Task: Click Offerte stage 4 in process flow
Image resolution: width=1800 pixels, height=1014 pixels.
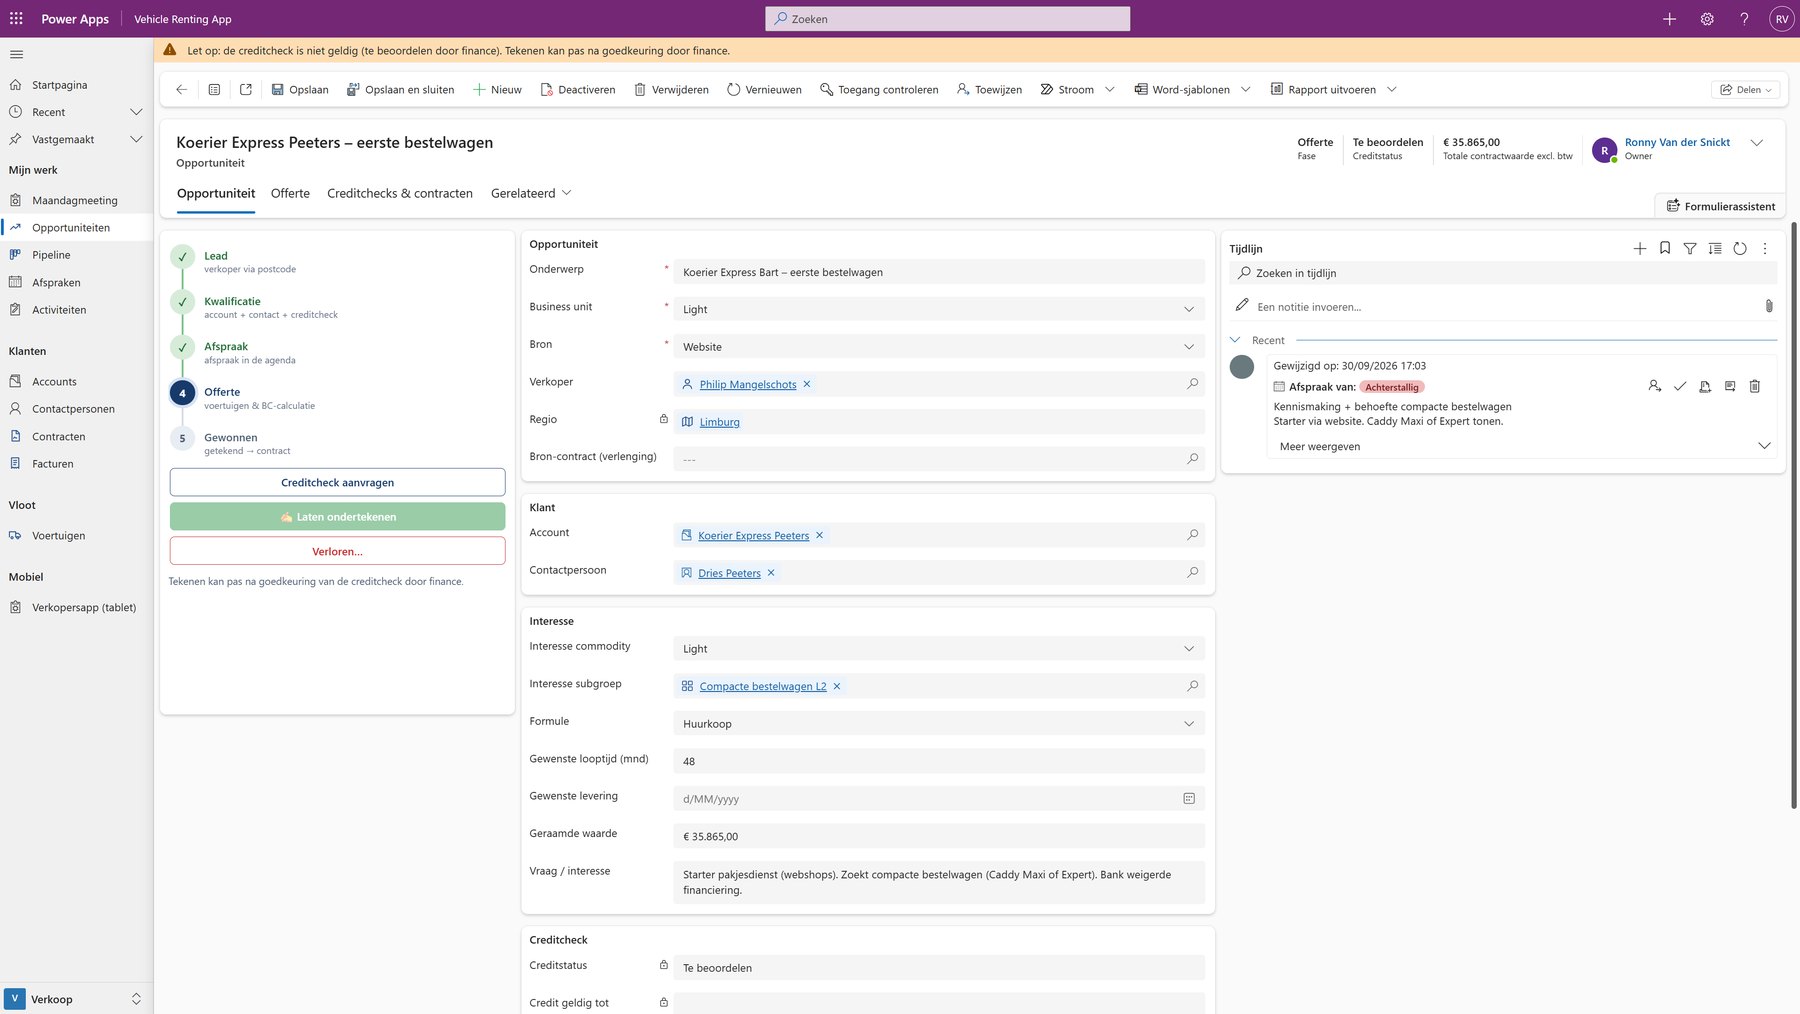Action: pos(182,393)
